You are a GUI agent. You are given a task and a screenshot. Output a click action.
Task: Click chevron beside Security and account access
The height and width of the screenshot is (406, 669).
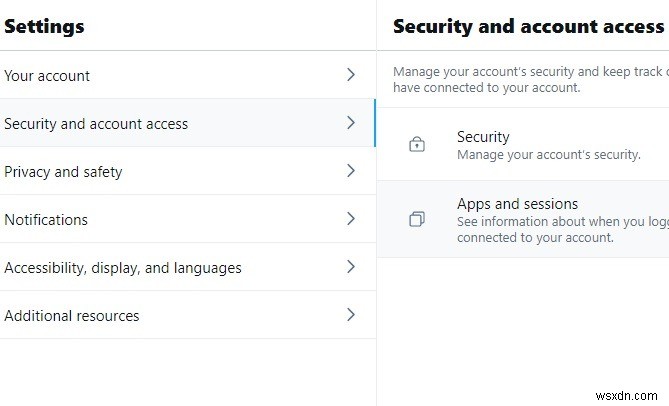(350, 123)
